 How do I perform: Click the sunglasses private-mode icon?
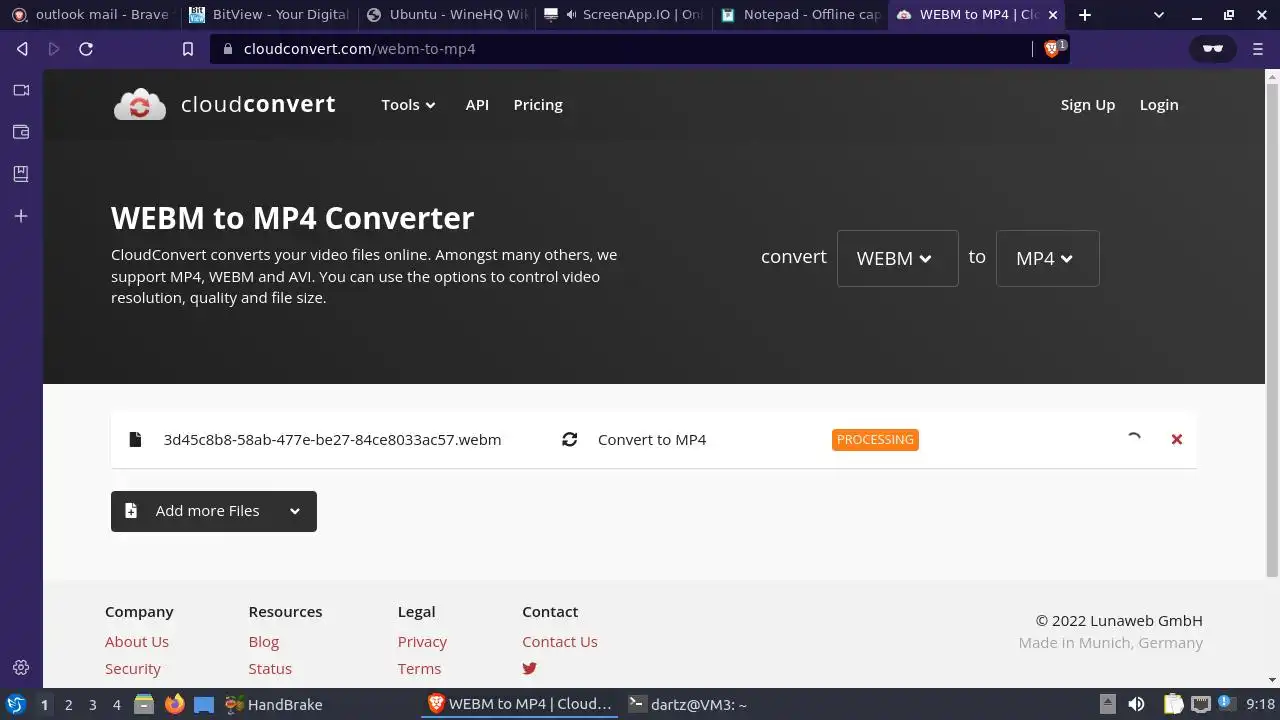(x=1213, y=49)
